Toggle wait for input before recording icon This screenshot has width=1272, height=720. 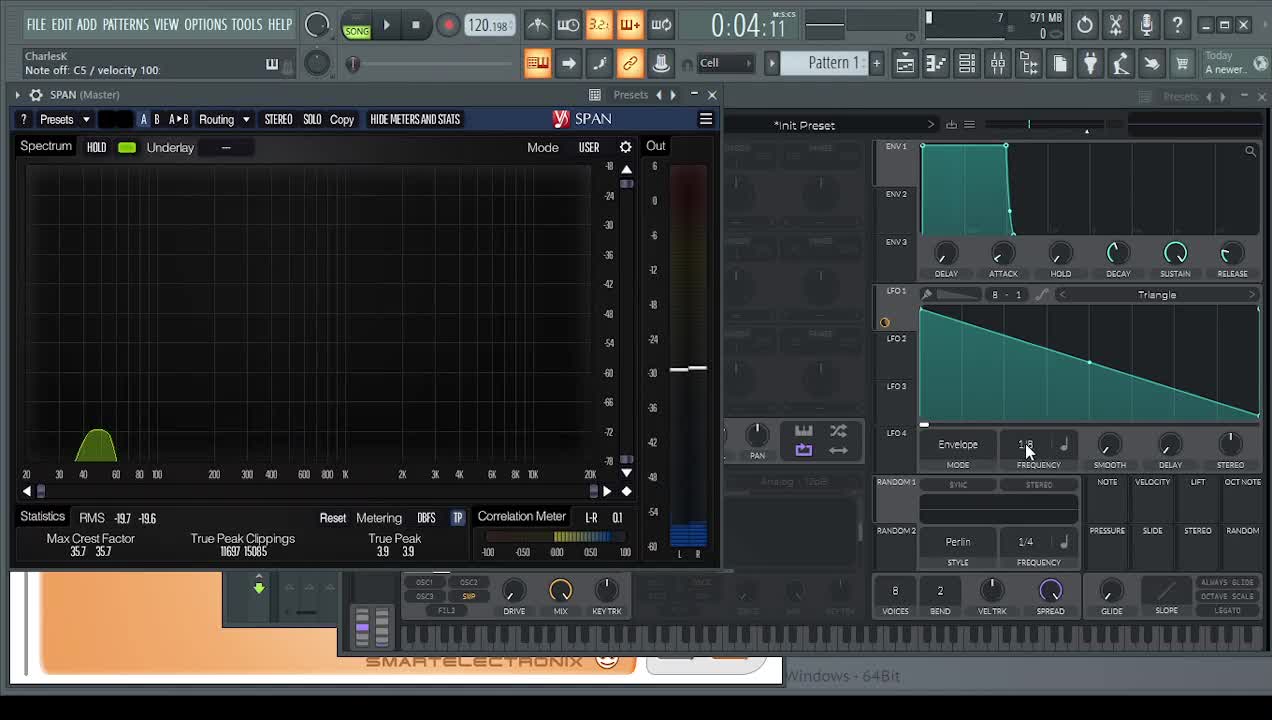pos(568,24)
